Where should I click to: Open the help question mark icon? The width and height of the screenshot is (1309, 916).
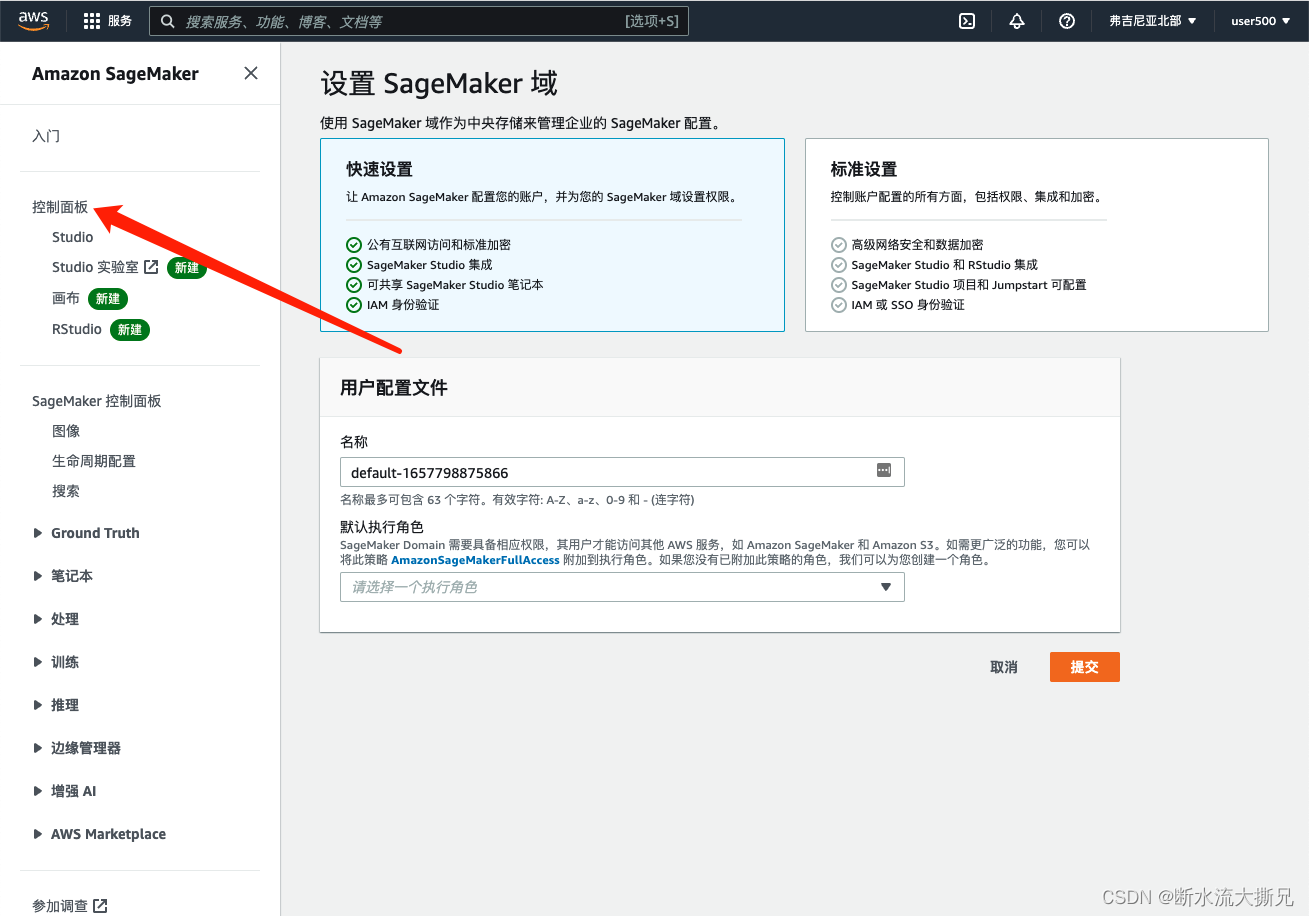click(x=1067, y=21)
